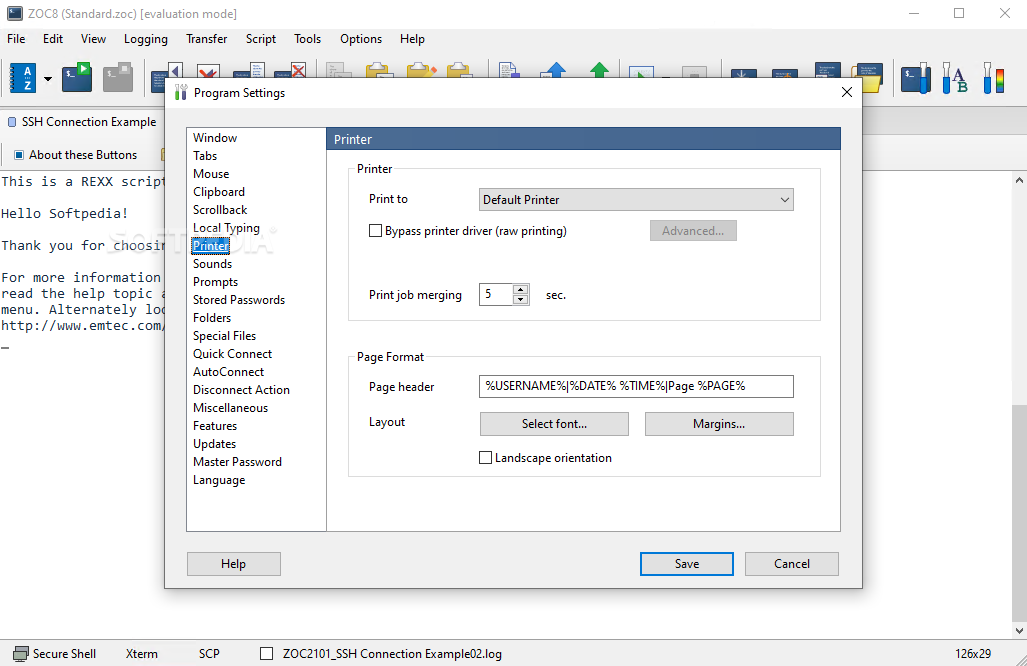
Task: Open Help for Program Settings
Action: [x=233, y=564]
